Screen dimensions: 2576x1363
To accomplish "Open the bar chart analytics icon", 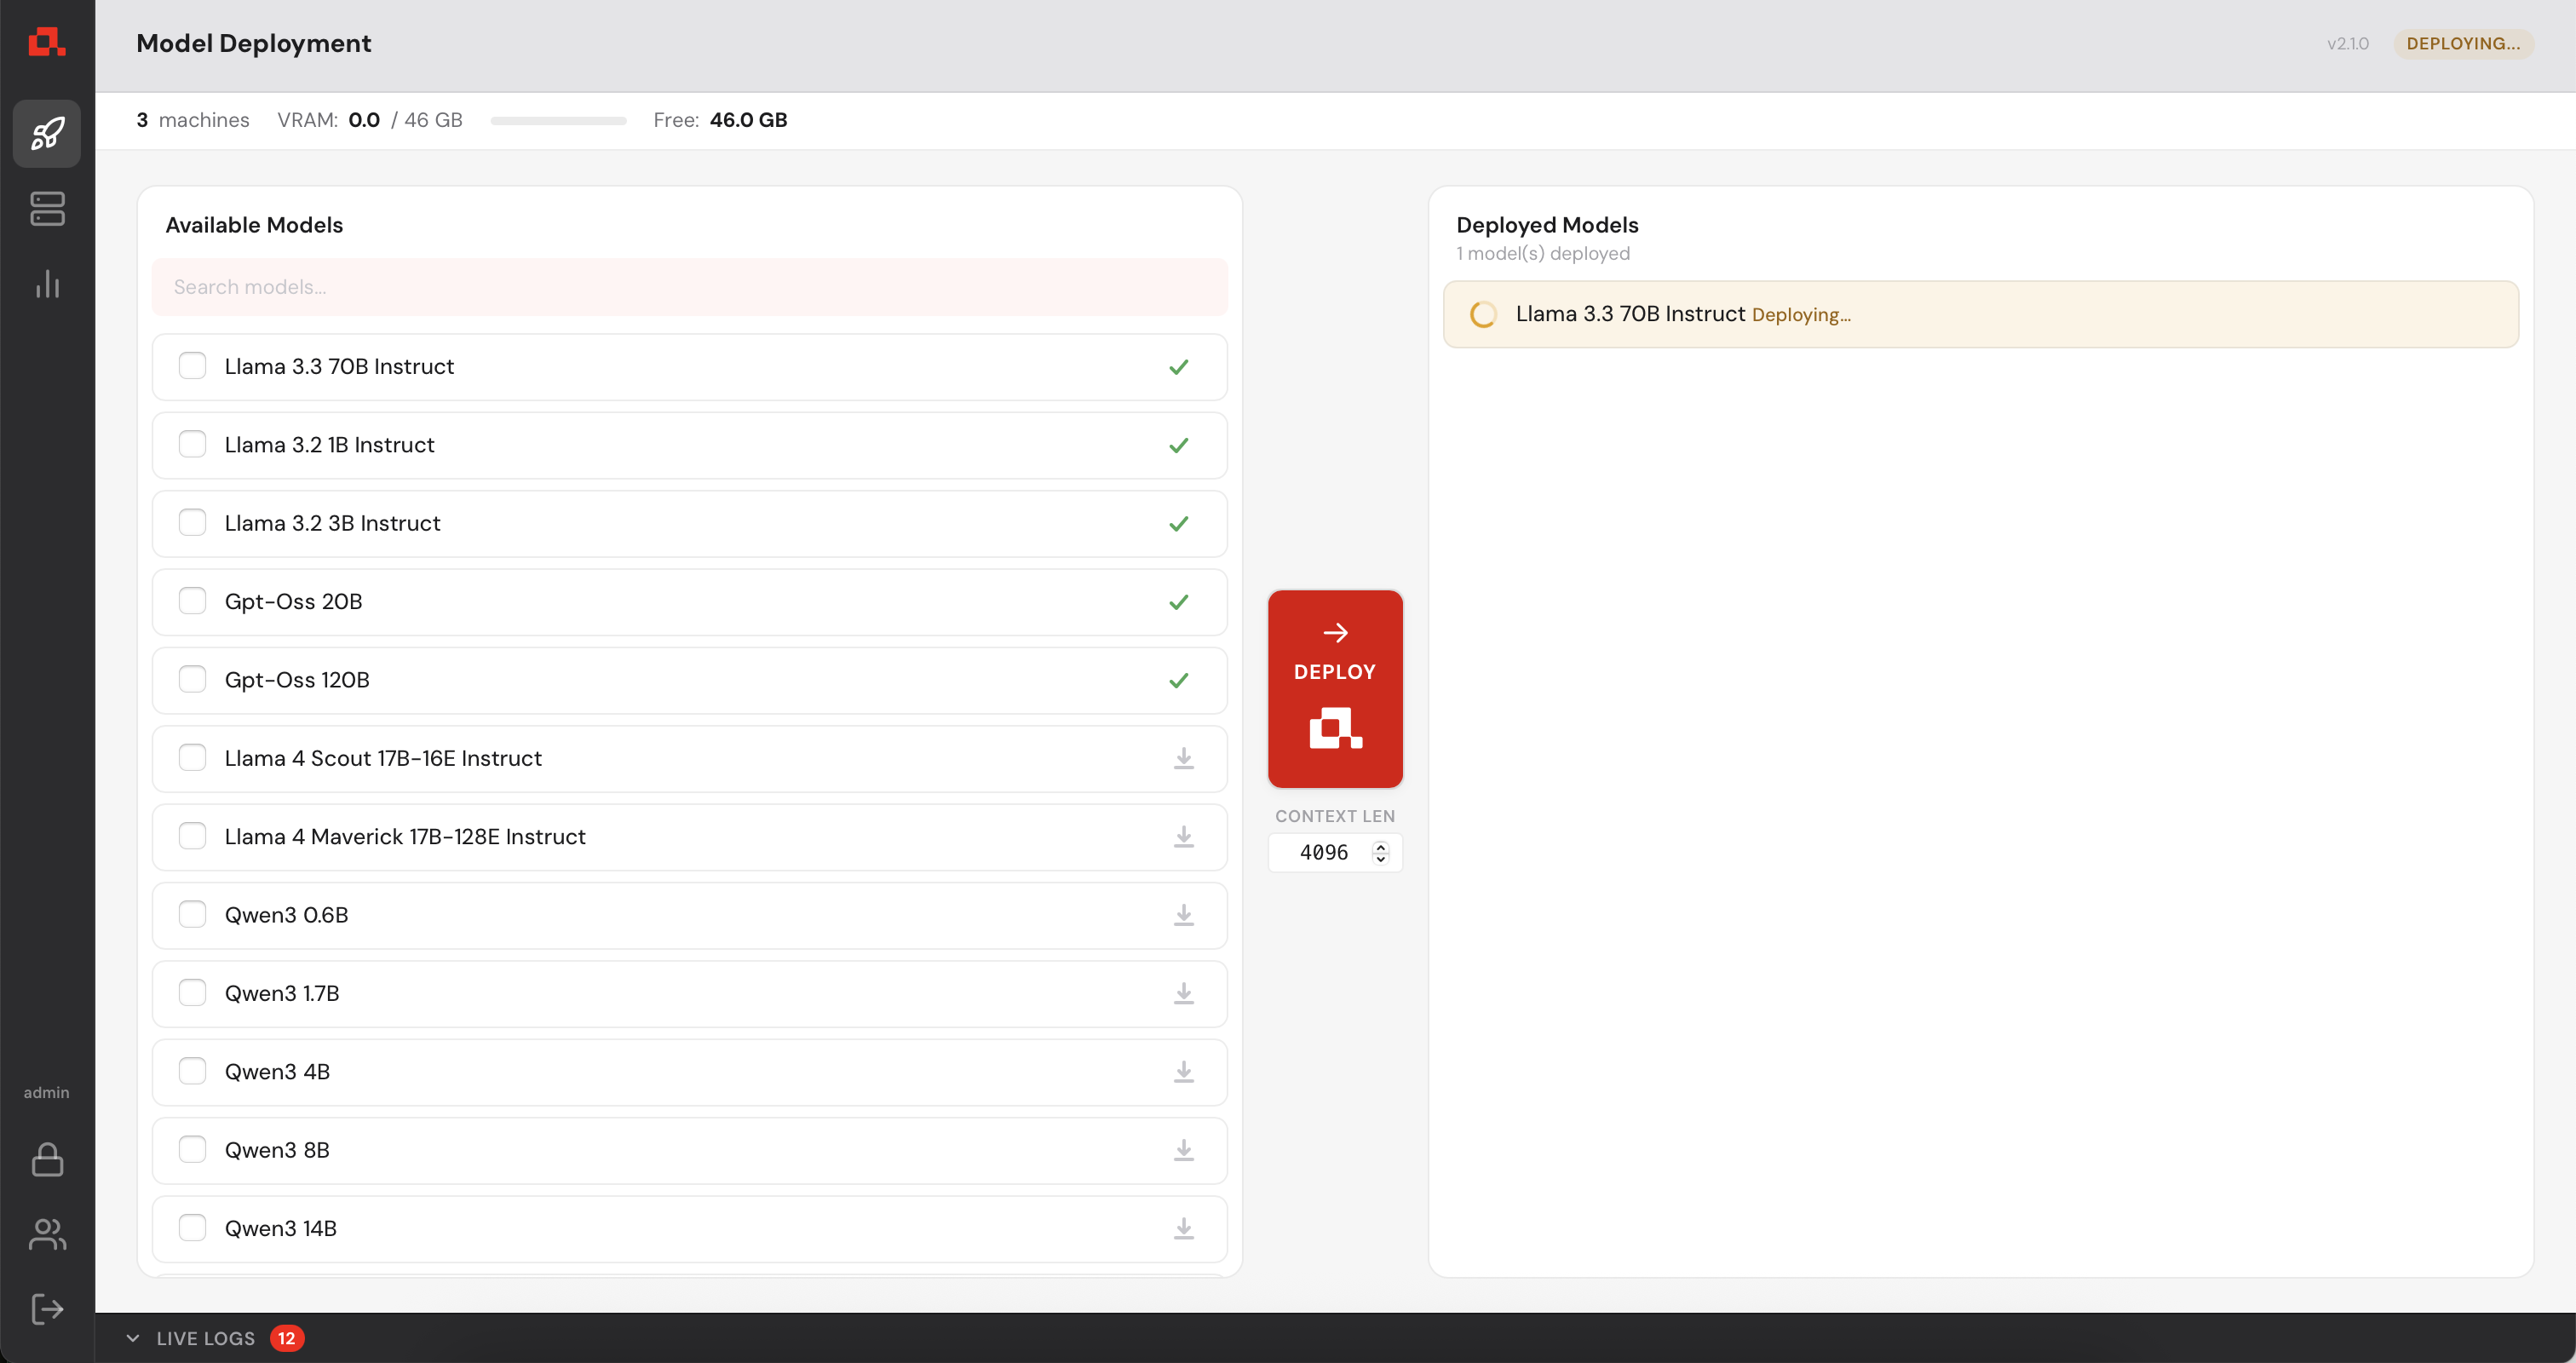I will coord(47,284).
